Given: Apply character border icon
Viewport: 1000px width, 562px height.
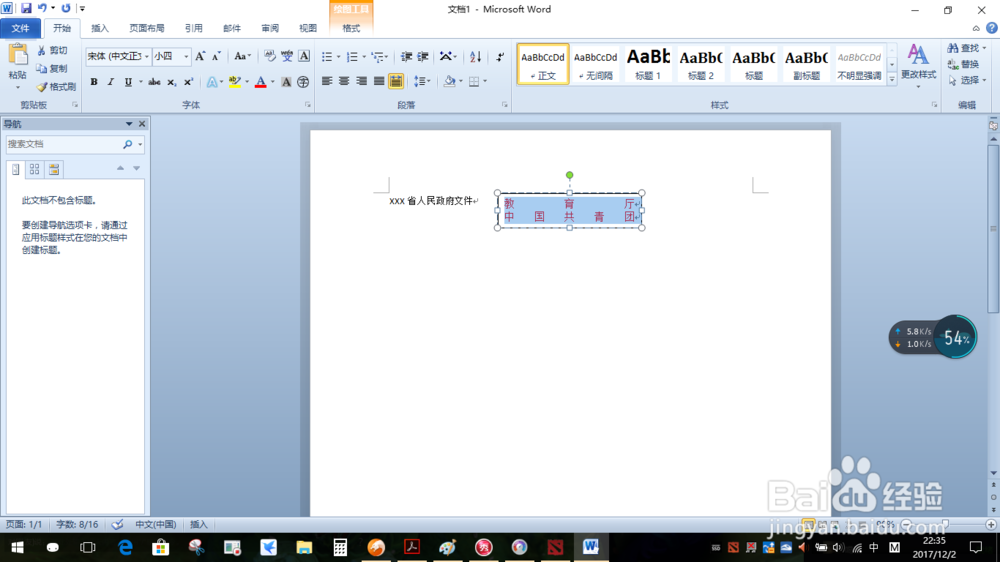Looking at the screenshot, I should point(304,56).
